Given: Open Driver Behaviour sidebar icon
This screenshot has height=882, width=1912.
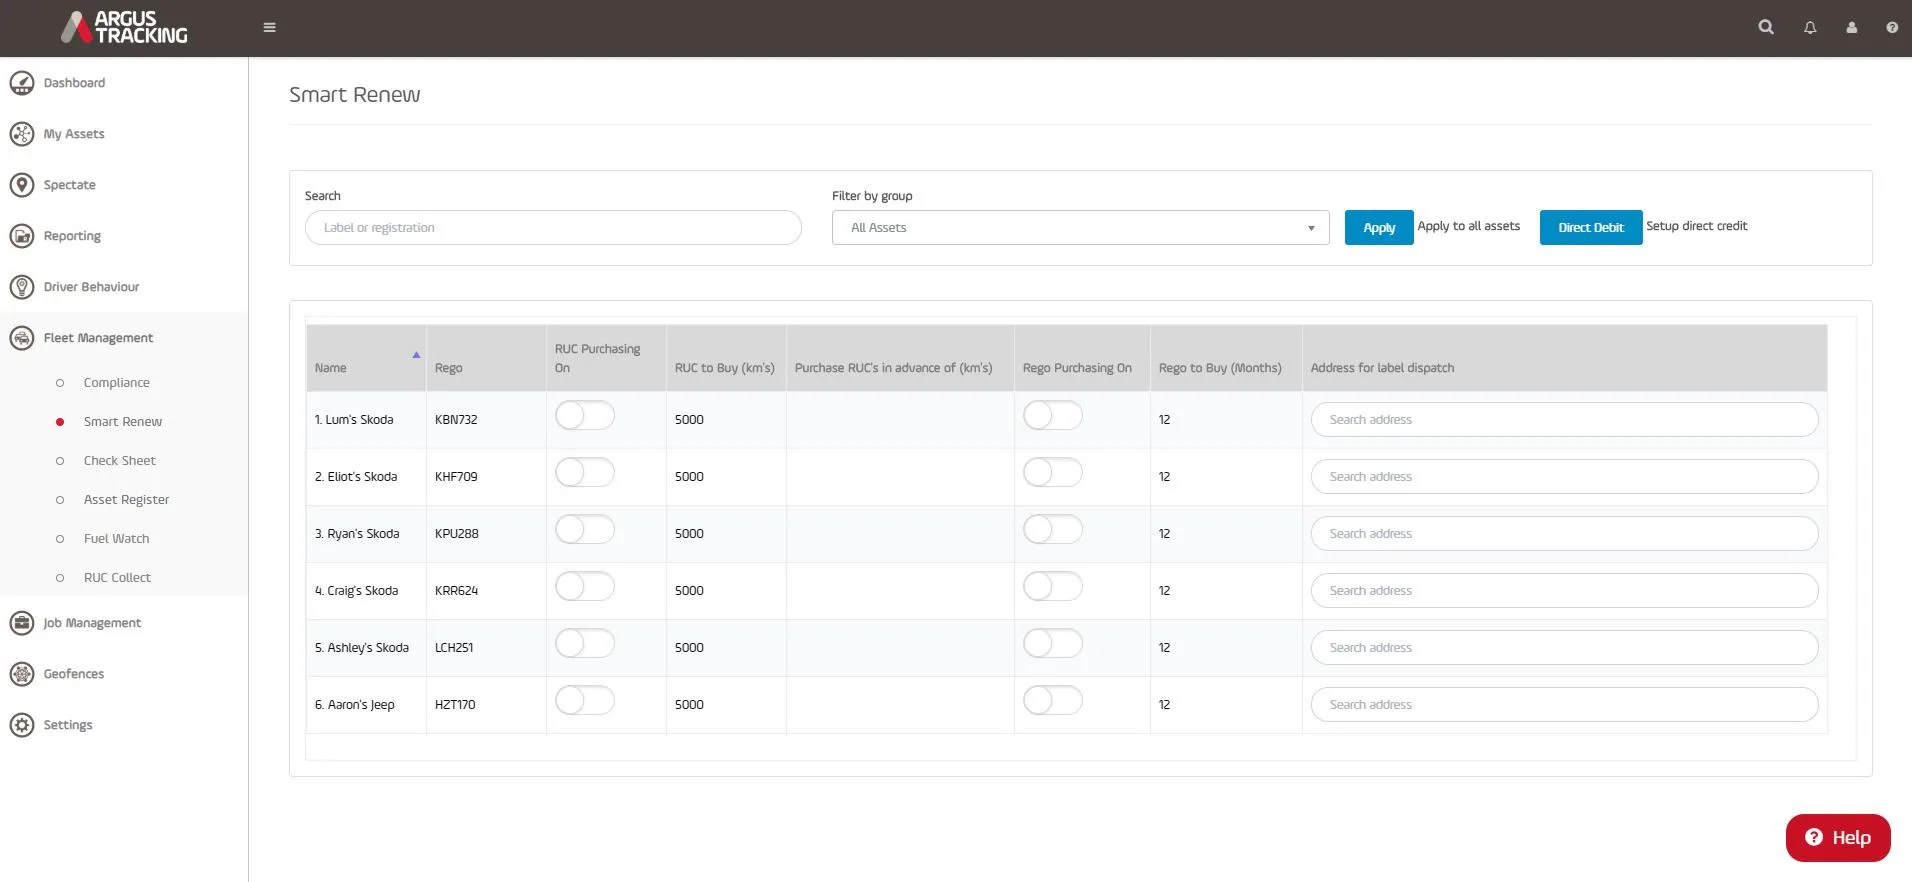Looking at the screenshot, I should pyautogui.click(x=22, y=287).
